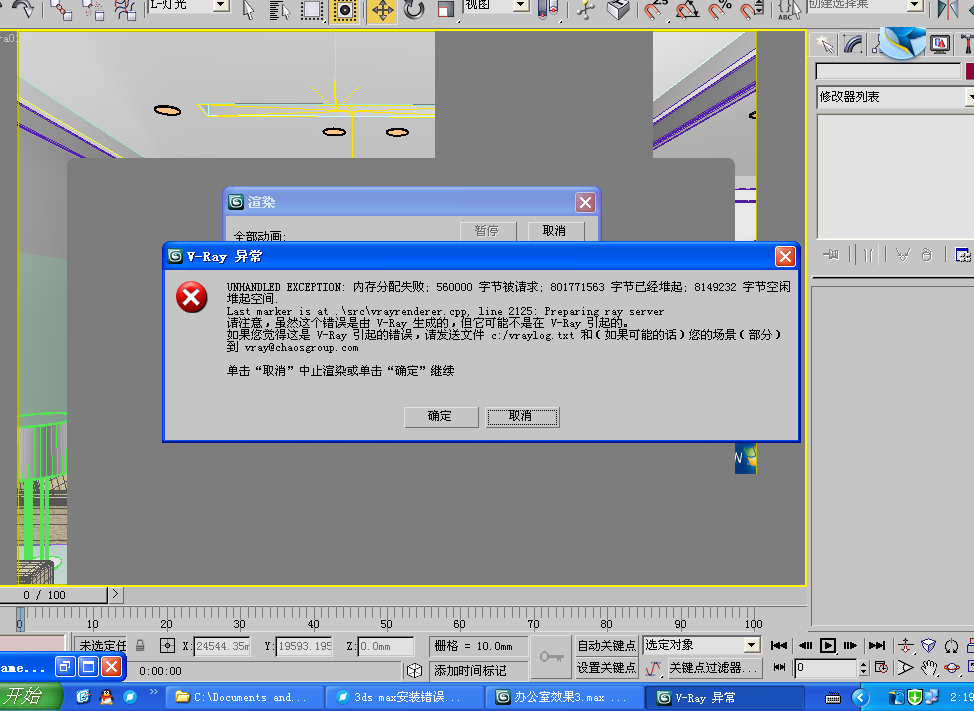974x711 pixels.
Task: Click the Z coordinate input field
Action: coord(386,646)
